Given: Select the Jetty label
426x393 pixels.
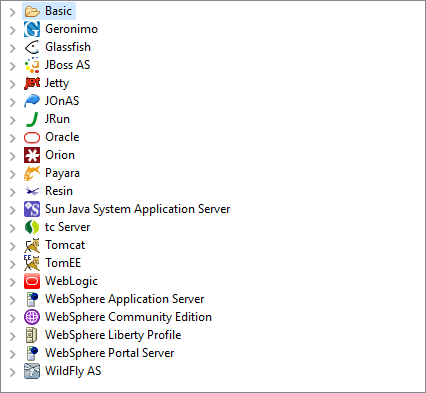Looking at the screenshot, I should click(57, 83).
